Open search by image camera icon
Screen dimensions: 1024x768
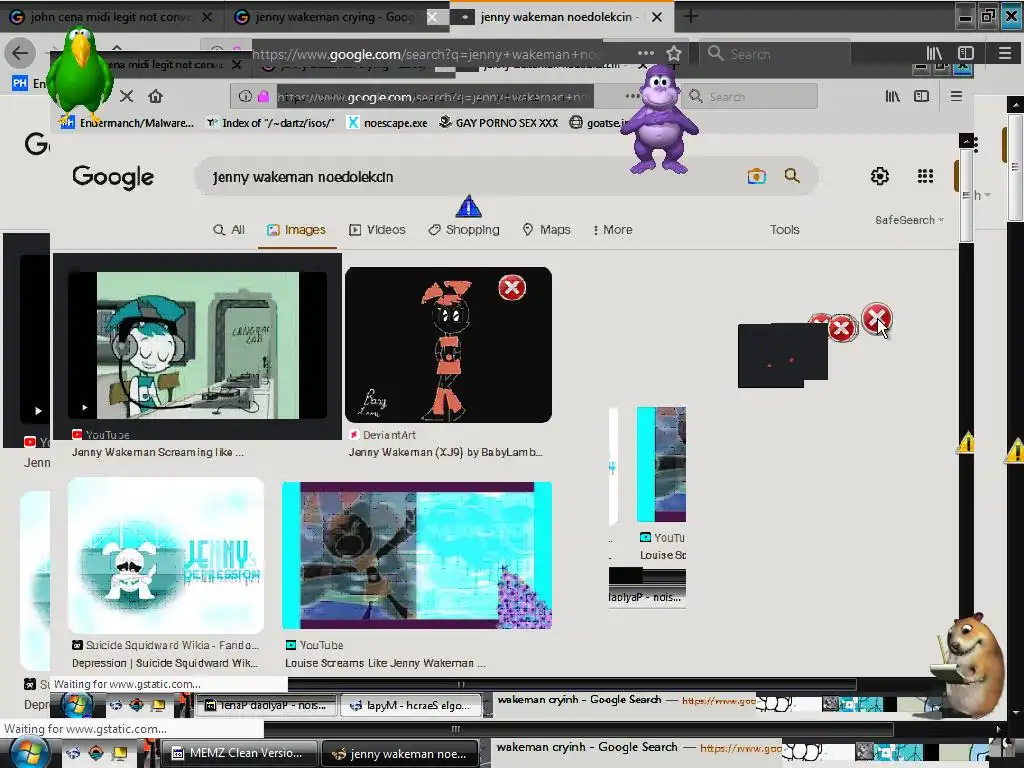pos(756,176)
